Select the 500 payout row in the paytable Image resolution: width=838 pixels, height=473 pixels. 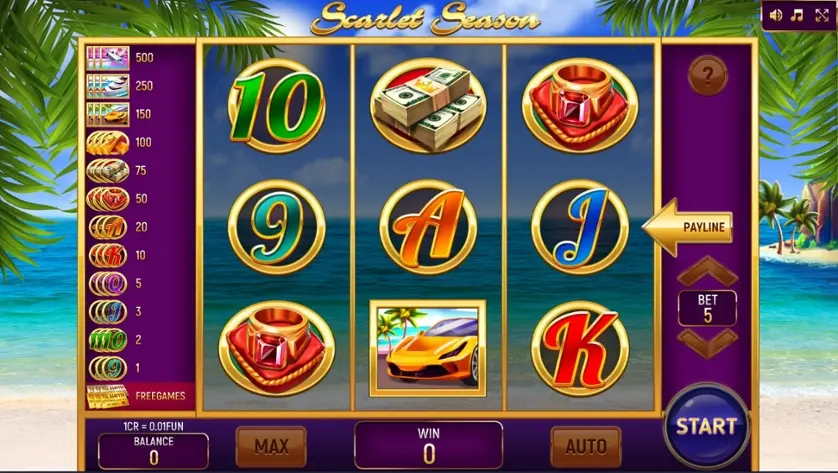tap(139, 58)
